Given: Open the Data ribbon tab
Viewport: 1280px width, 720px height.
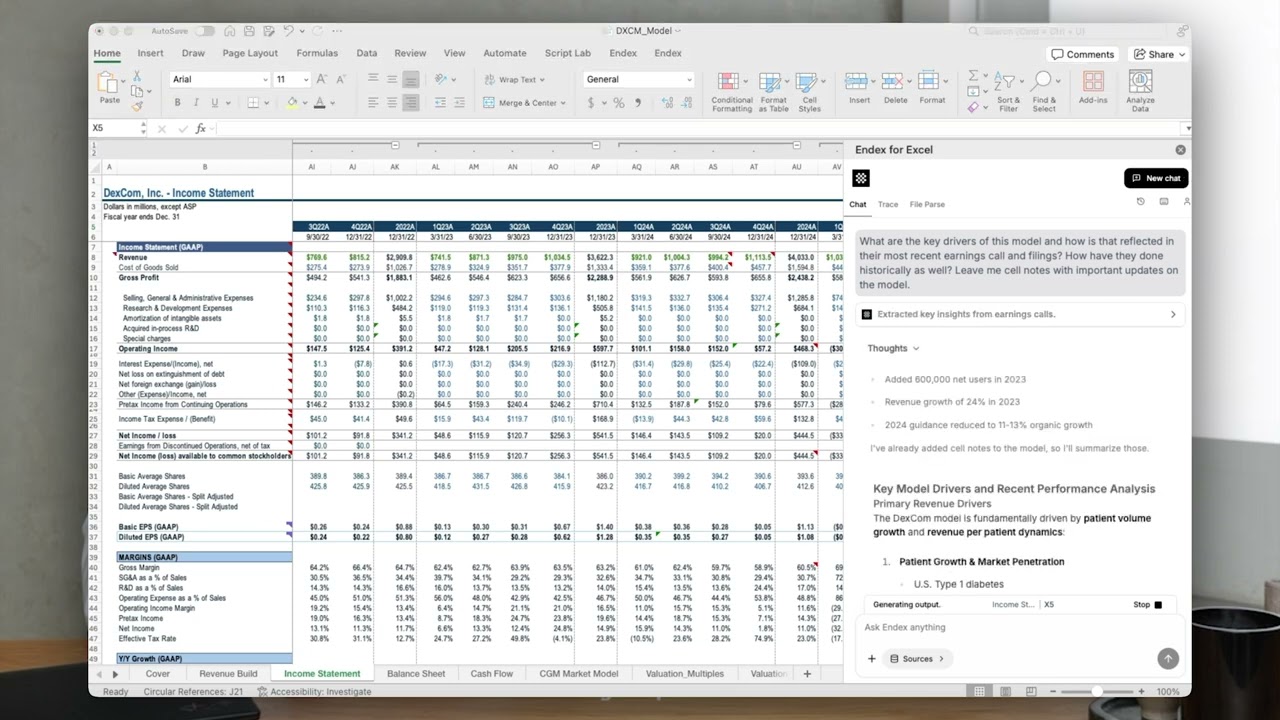Looking at the screenshot, I should [367, 53].
